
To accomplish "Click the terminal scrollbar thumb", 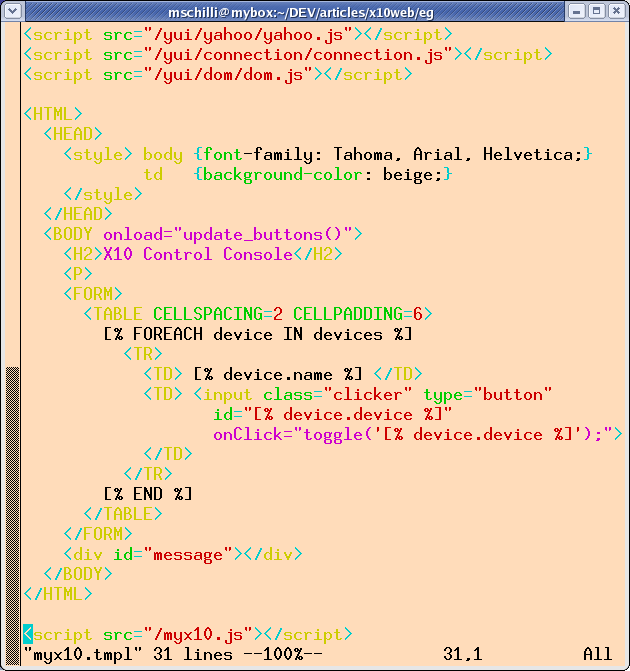I will coord(12,514).
